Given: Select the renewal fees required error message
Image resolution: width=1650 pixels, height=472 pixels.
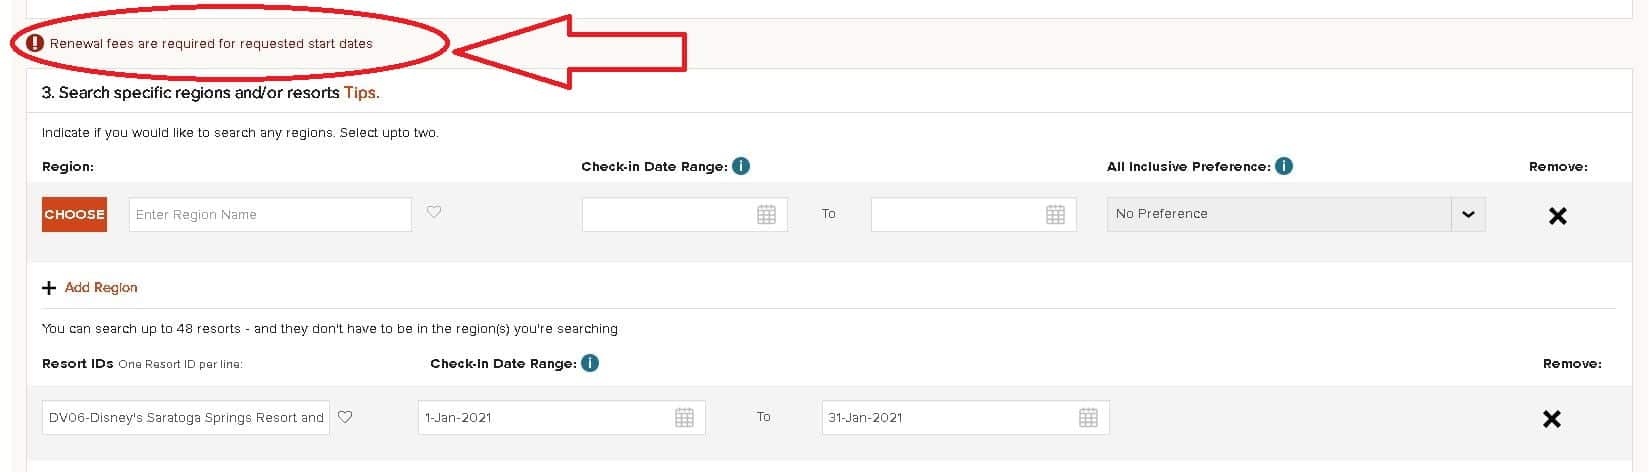Looking at the screenshot, I should 211,44.
